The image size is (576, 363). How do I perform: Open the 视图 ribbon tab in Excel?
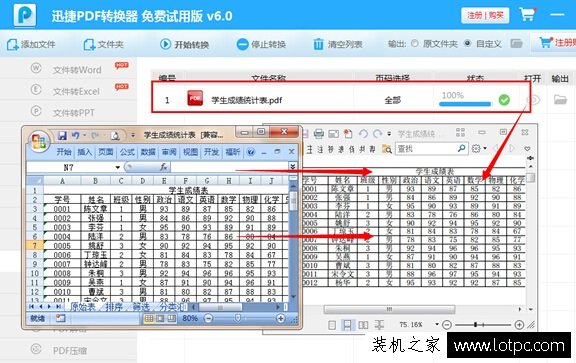click(190, 152)
